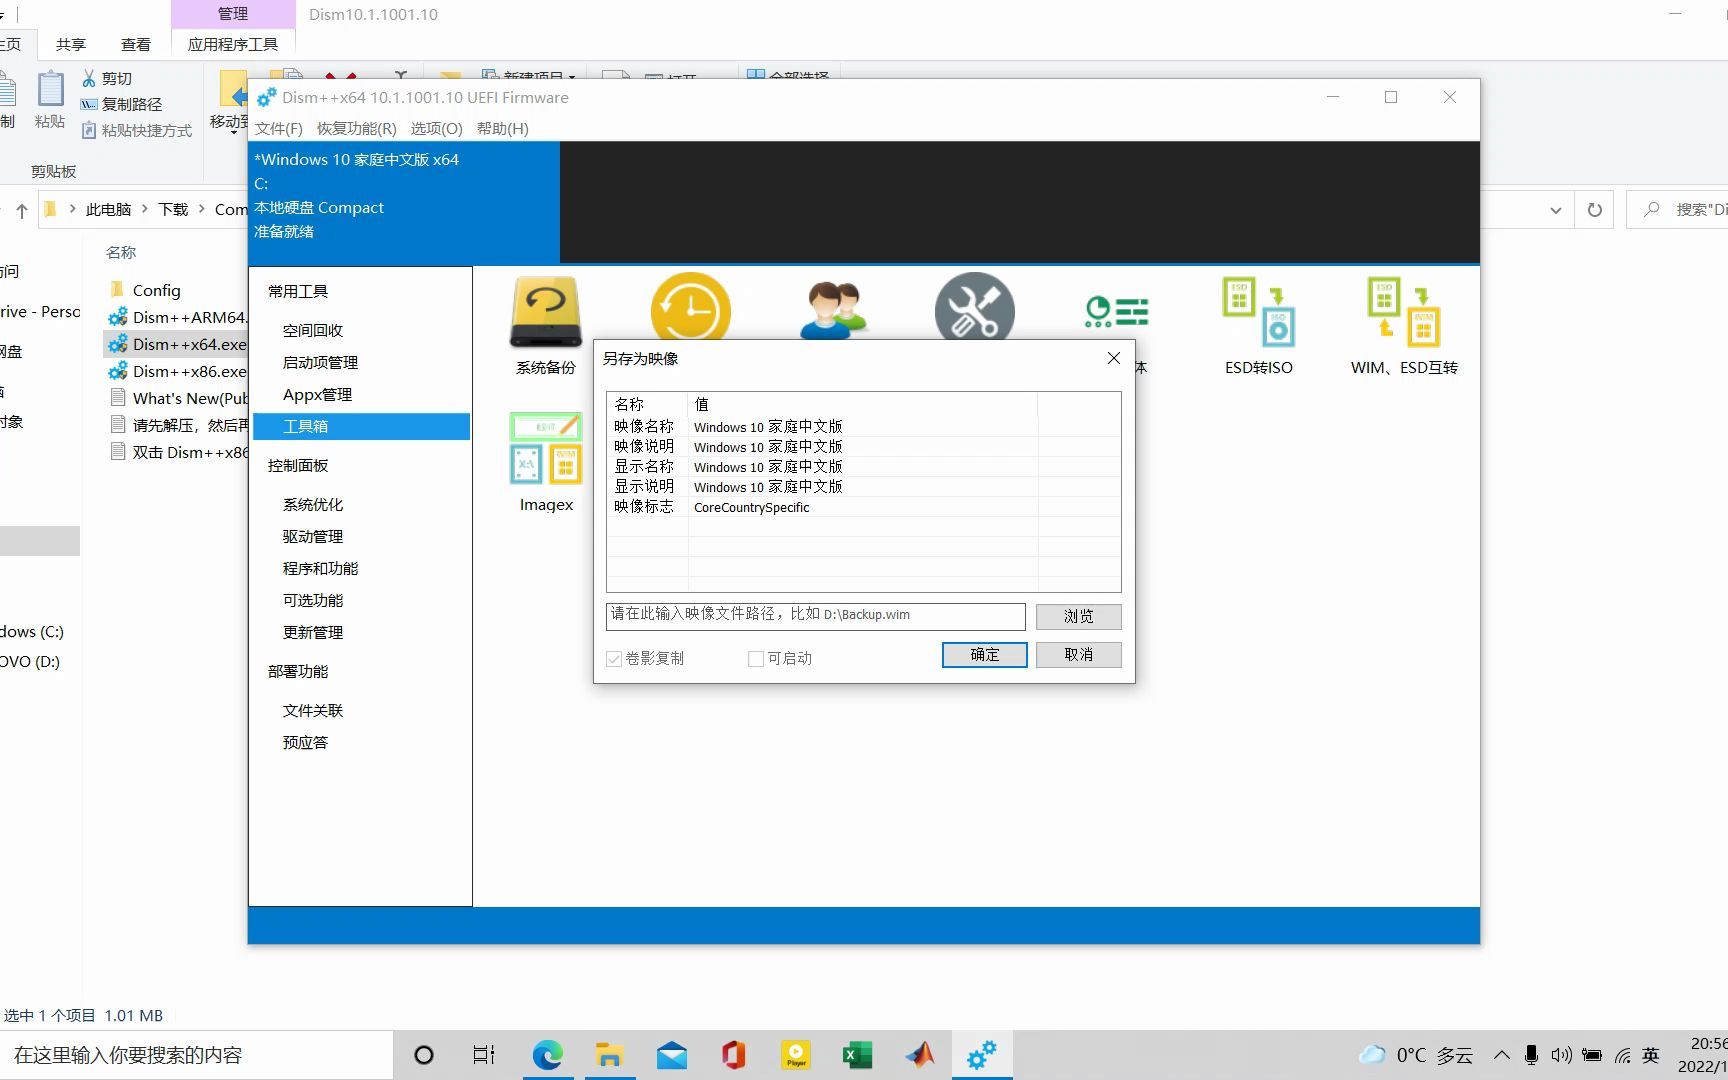This screenshot has width=1728, height=1080.
Task: Click the Paste (粘贴) icon in Explorer
Action: (50, 100)
